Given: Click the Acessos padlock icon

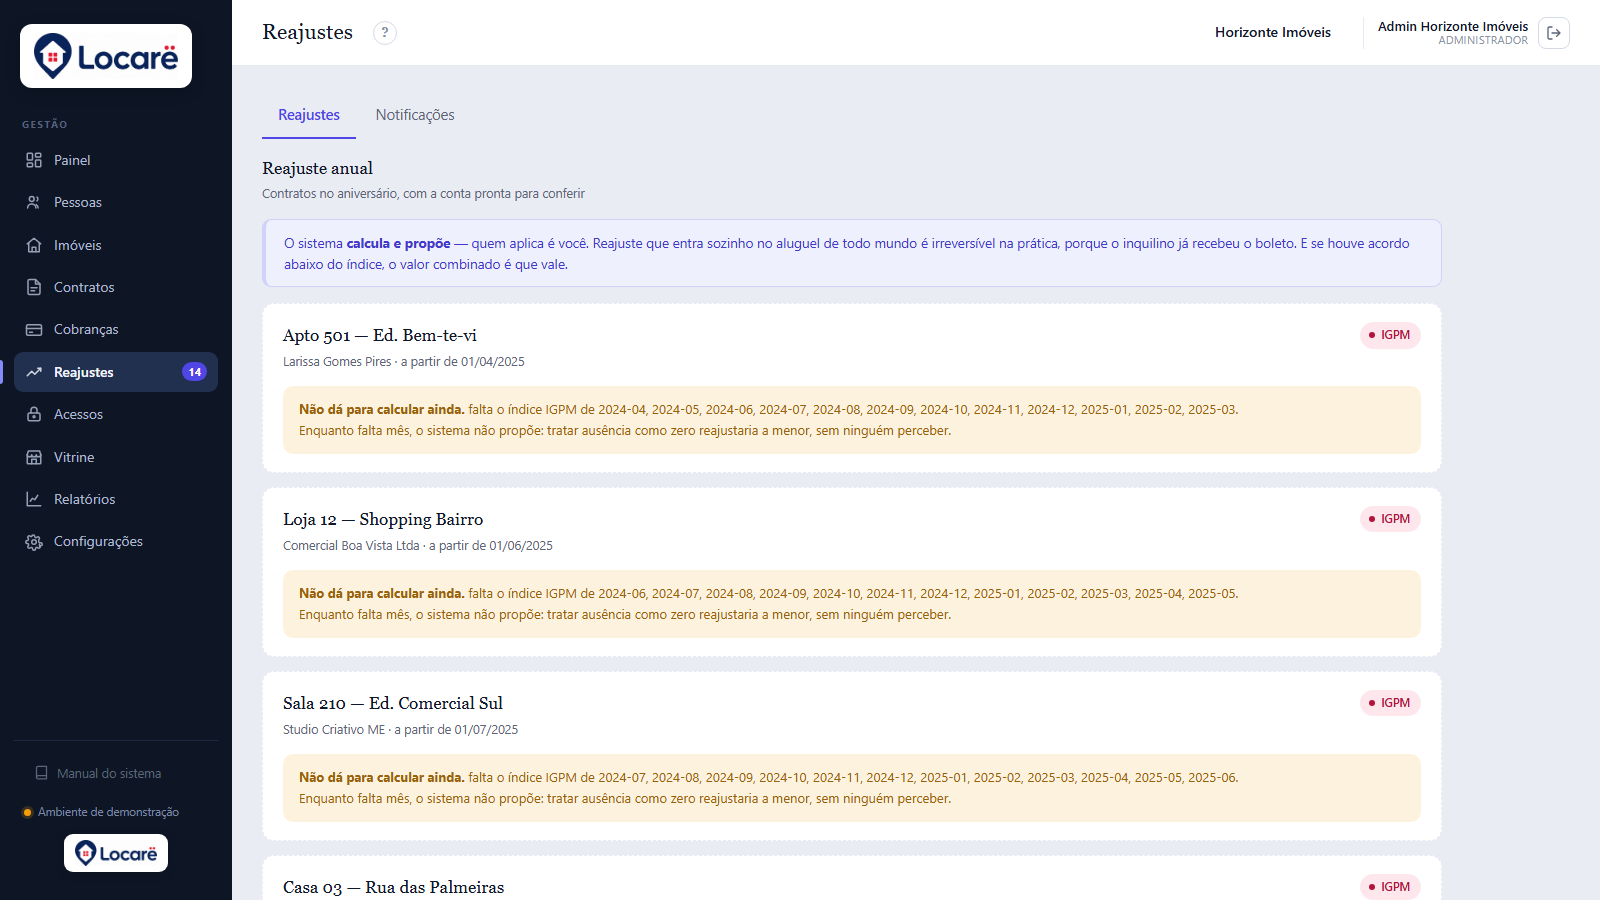Looking at the screenshot, I should point(34,414).
